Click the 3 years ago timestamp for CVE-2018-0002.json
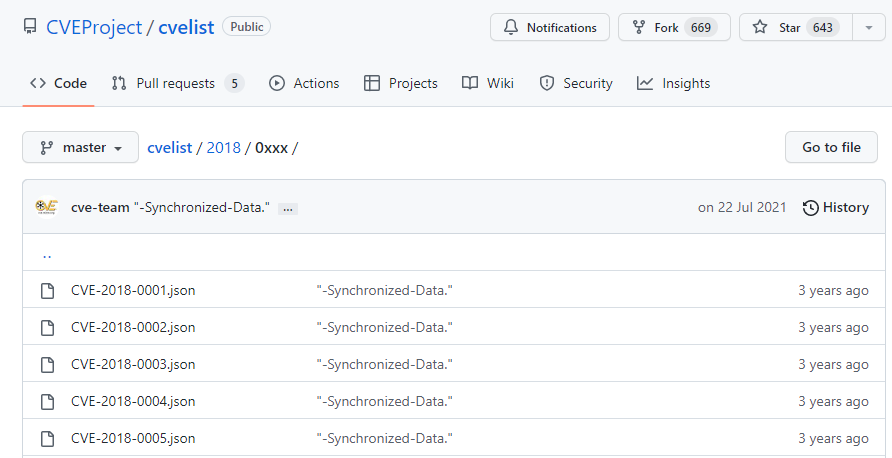 click(833, 328)
